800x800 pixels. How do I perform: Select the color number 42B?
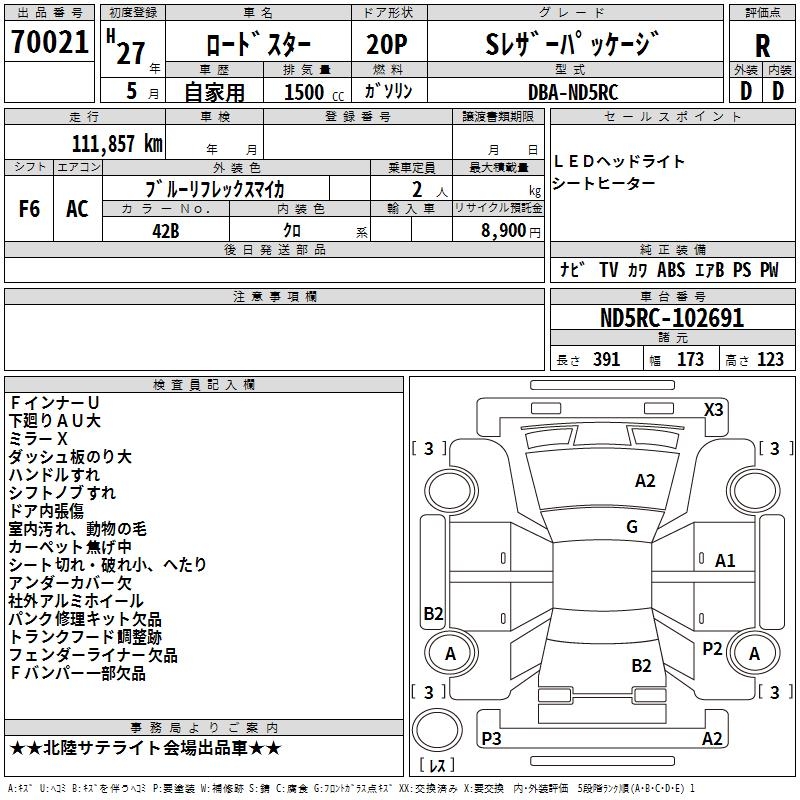click(166, 231)
